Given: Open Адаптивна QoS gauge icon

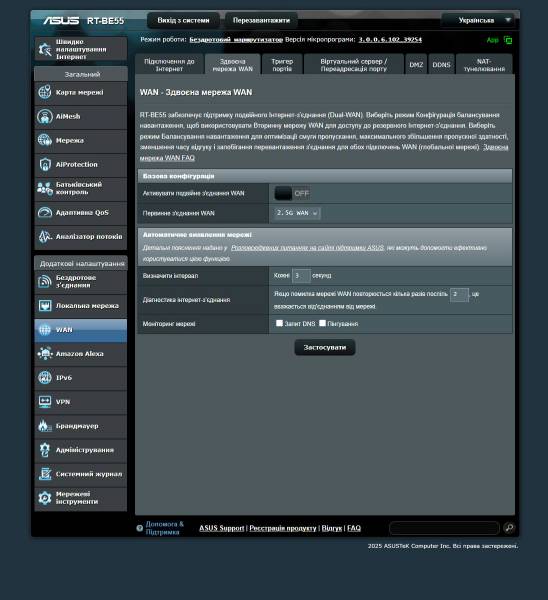Looking at the screenshot, I should (x=45, y=212).
